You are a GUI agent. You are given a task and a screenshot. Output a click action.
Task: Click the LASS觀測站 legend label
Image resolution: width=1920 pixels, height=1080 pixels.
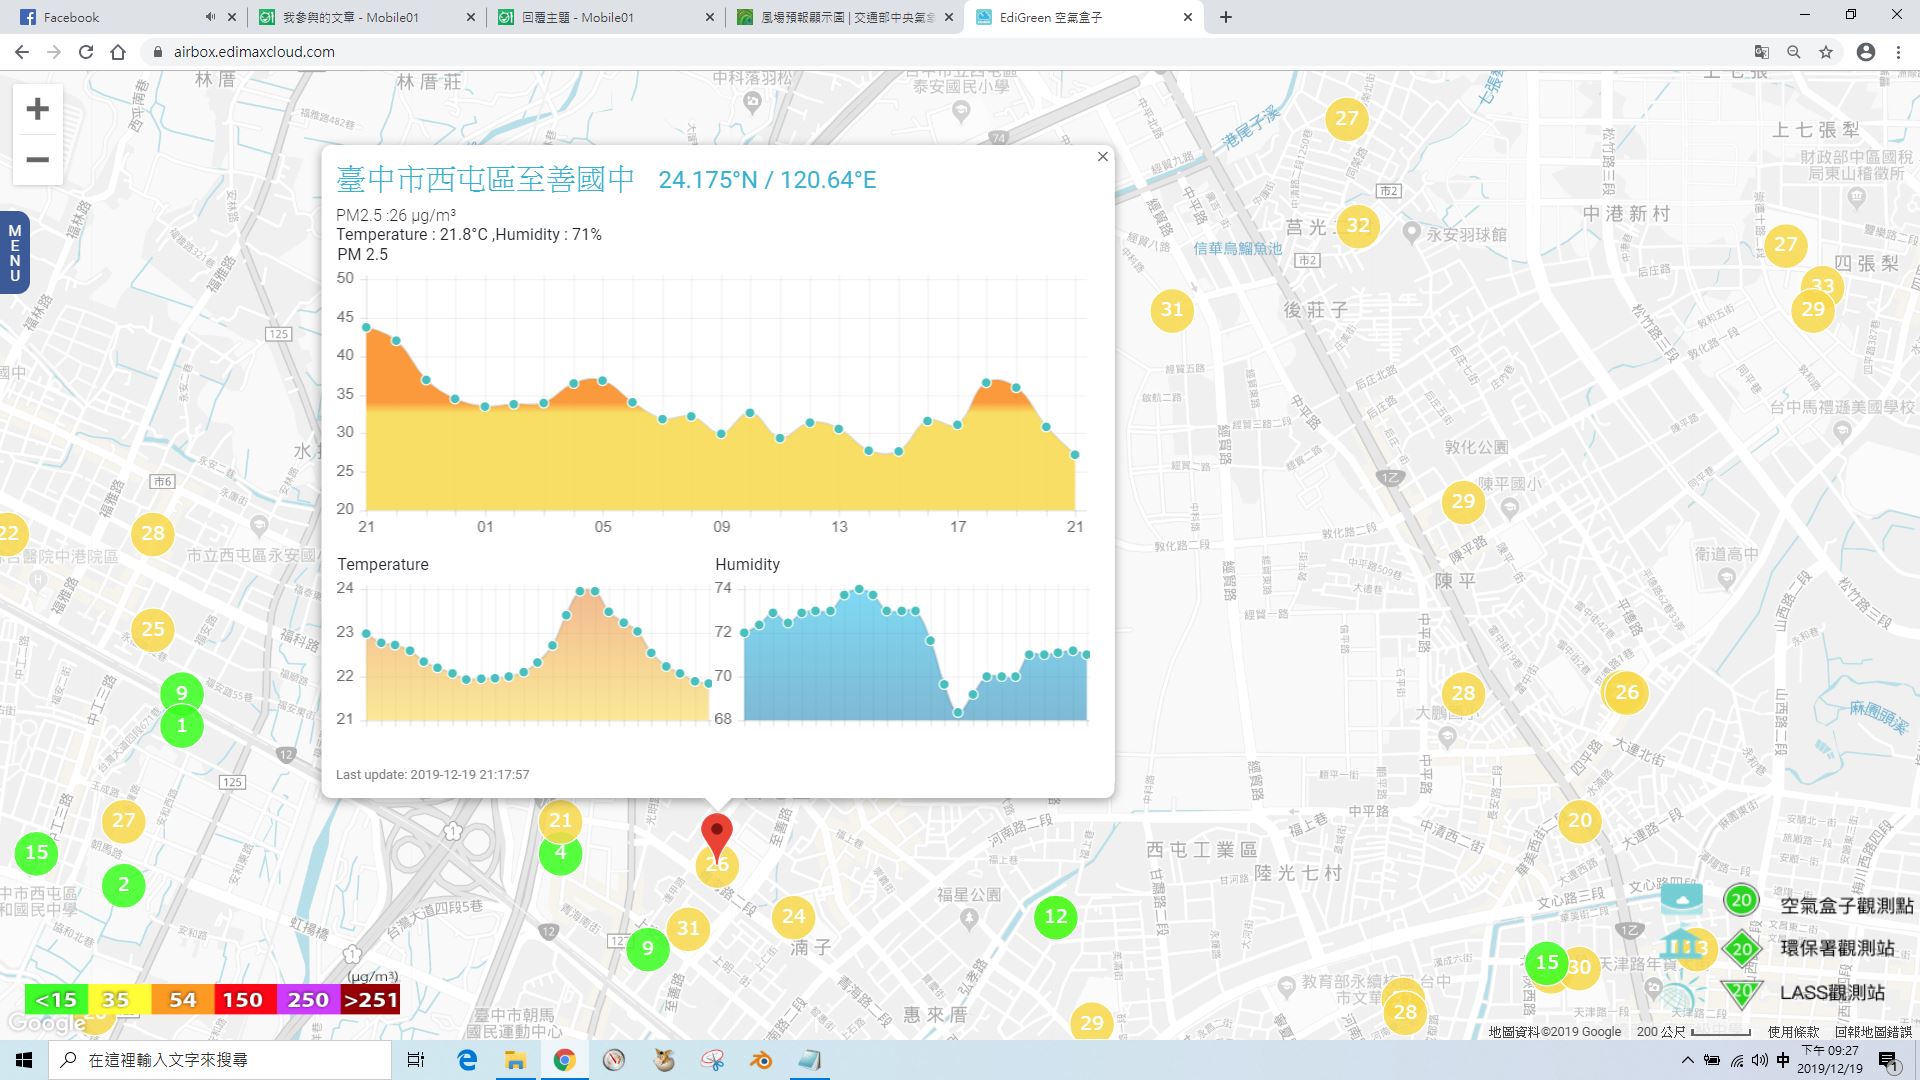tap(1832, 993)
